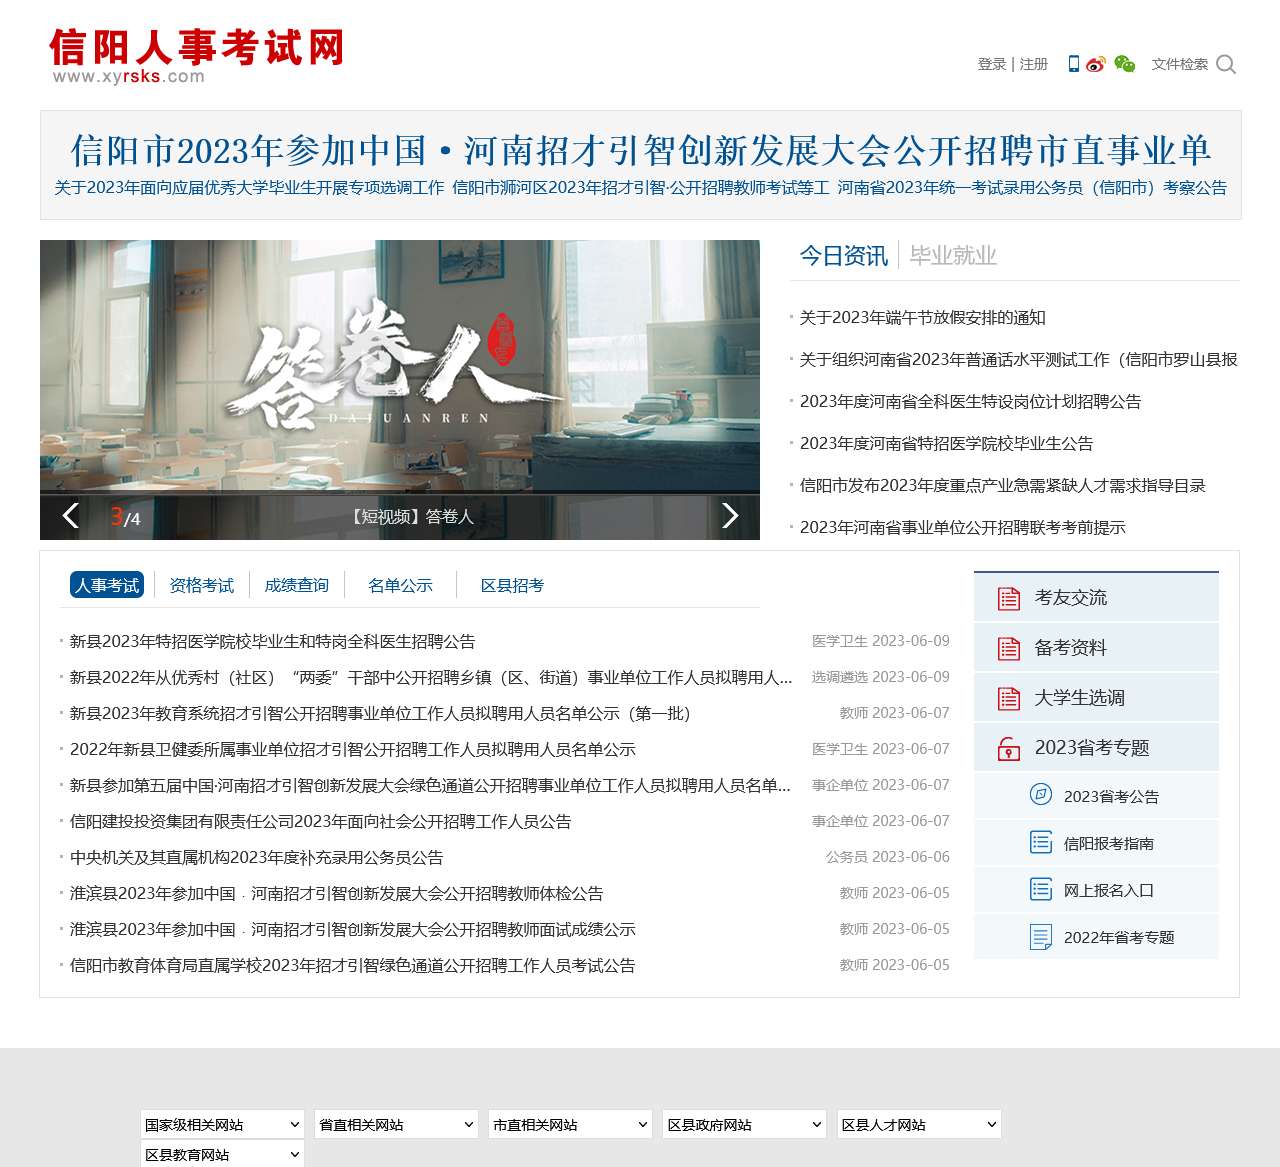
Task: Click the 网上报名入口 list icon
Action: click(x=1041, y=889)
